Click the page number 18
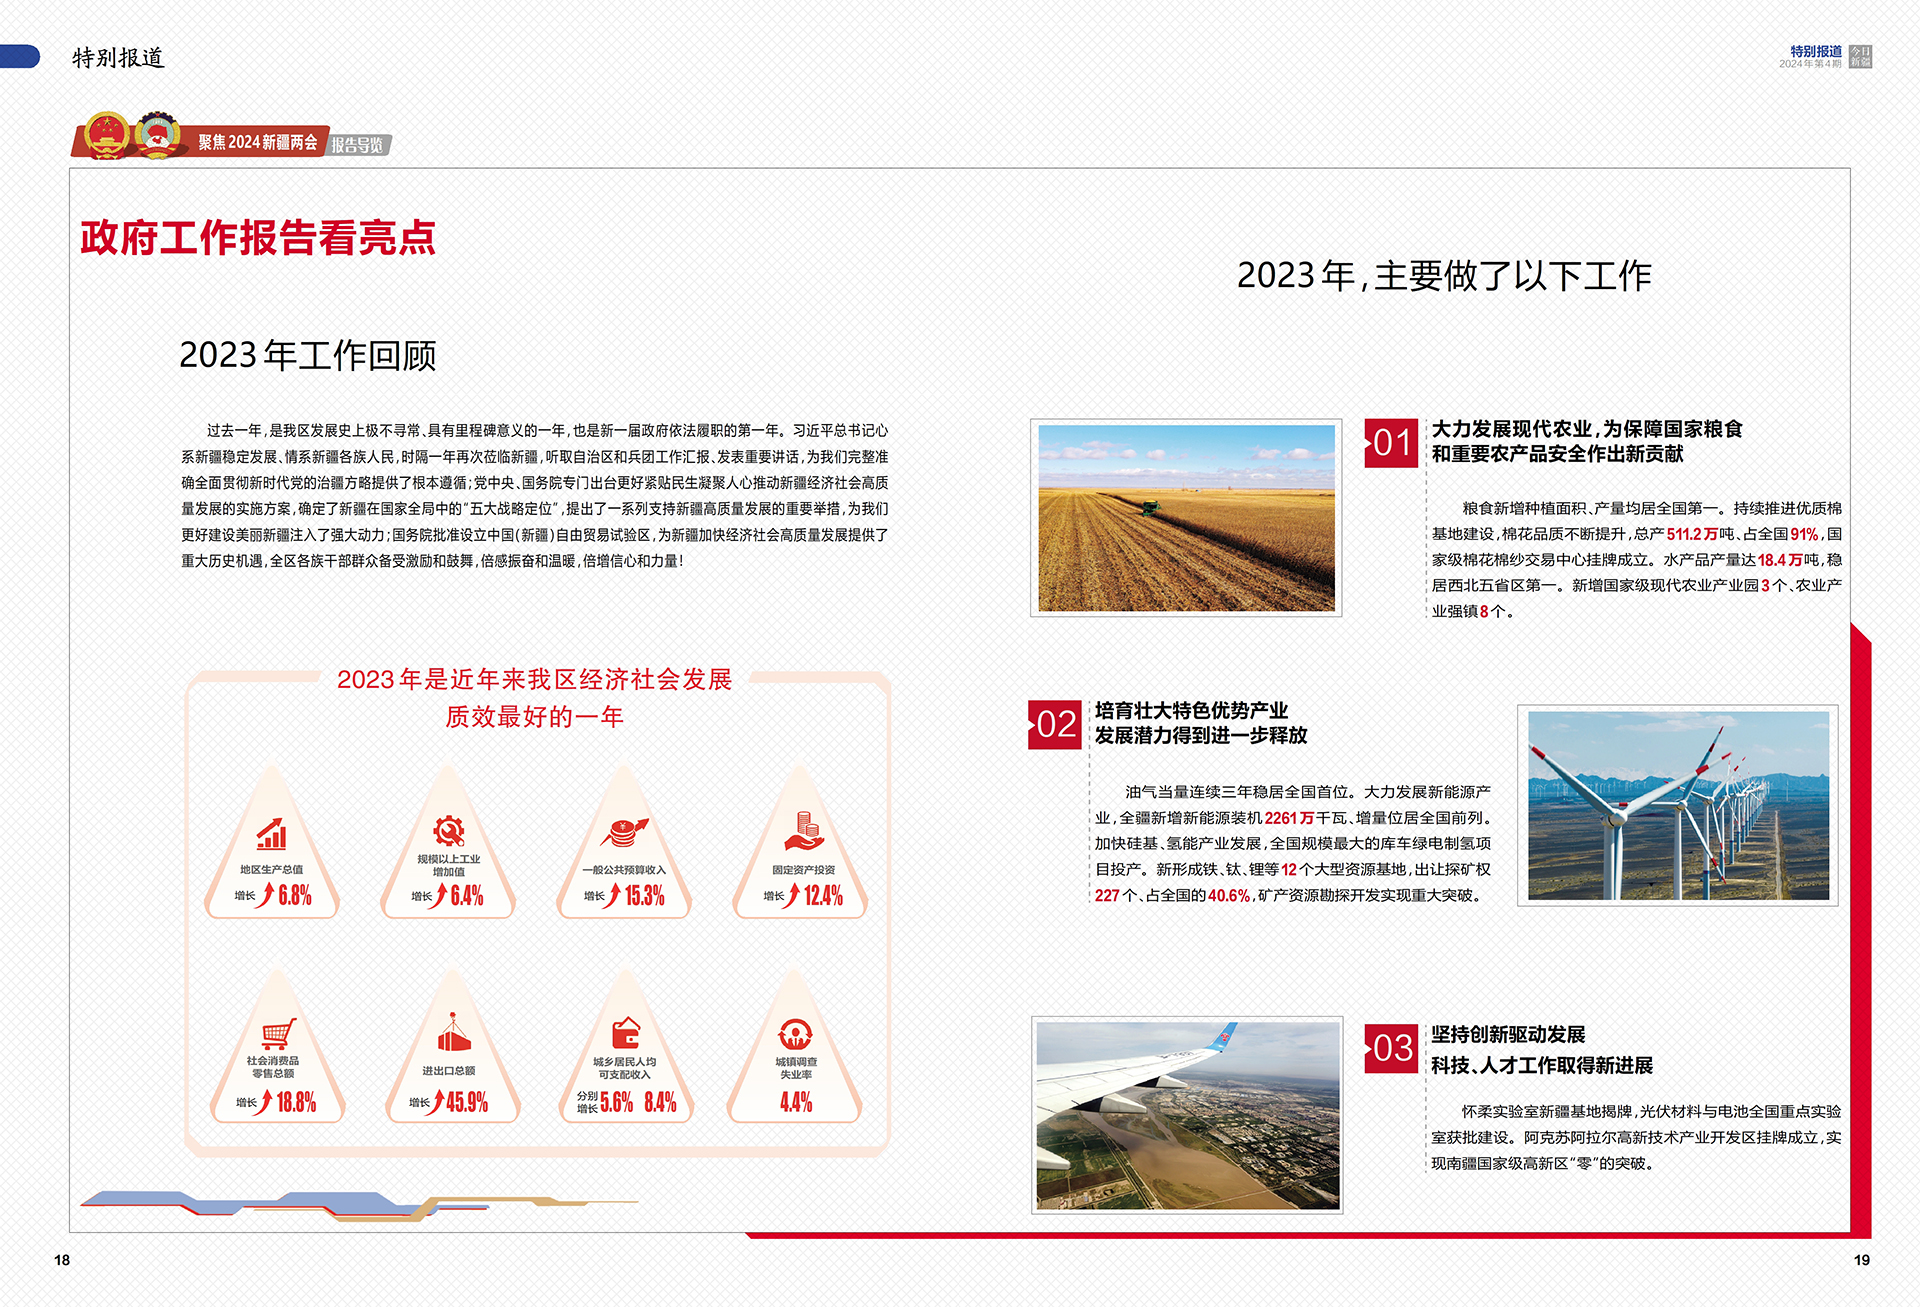 (62, 1260)
